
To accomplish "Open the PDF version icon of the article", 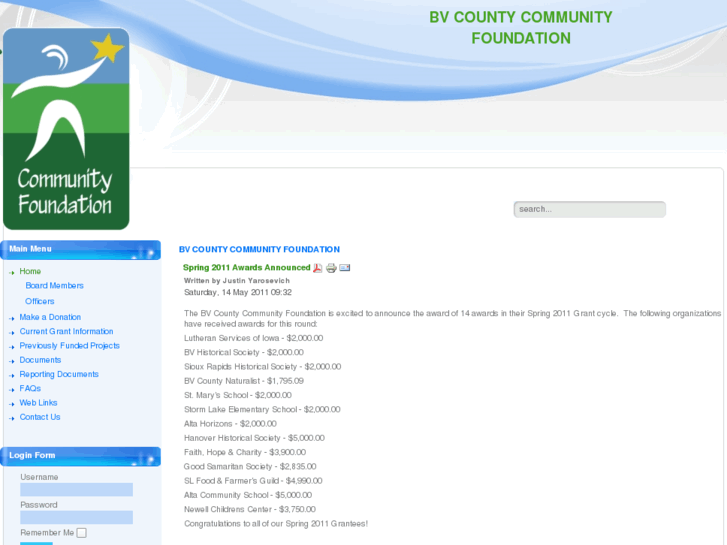I will (x=318, y=268).
